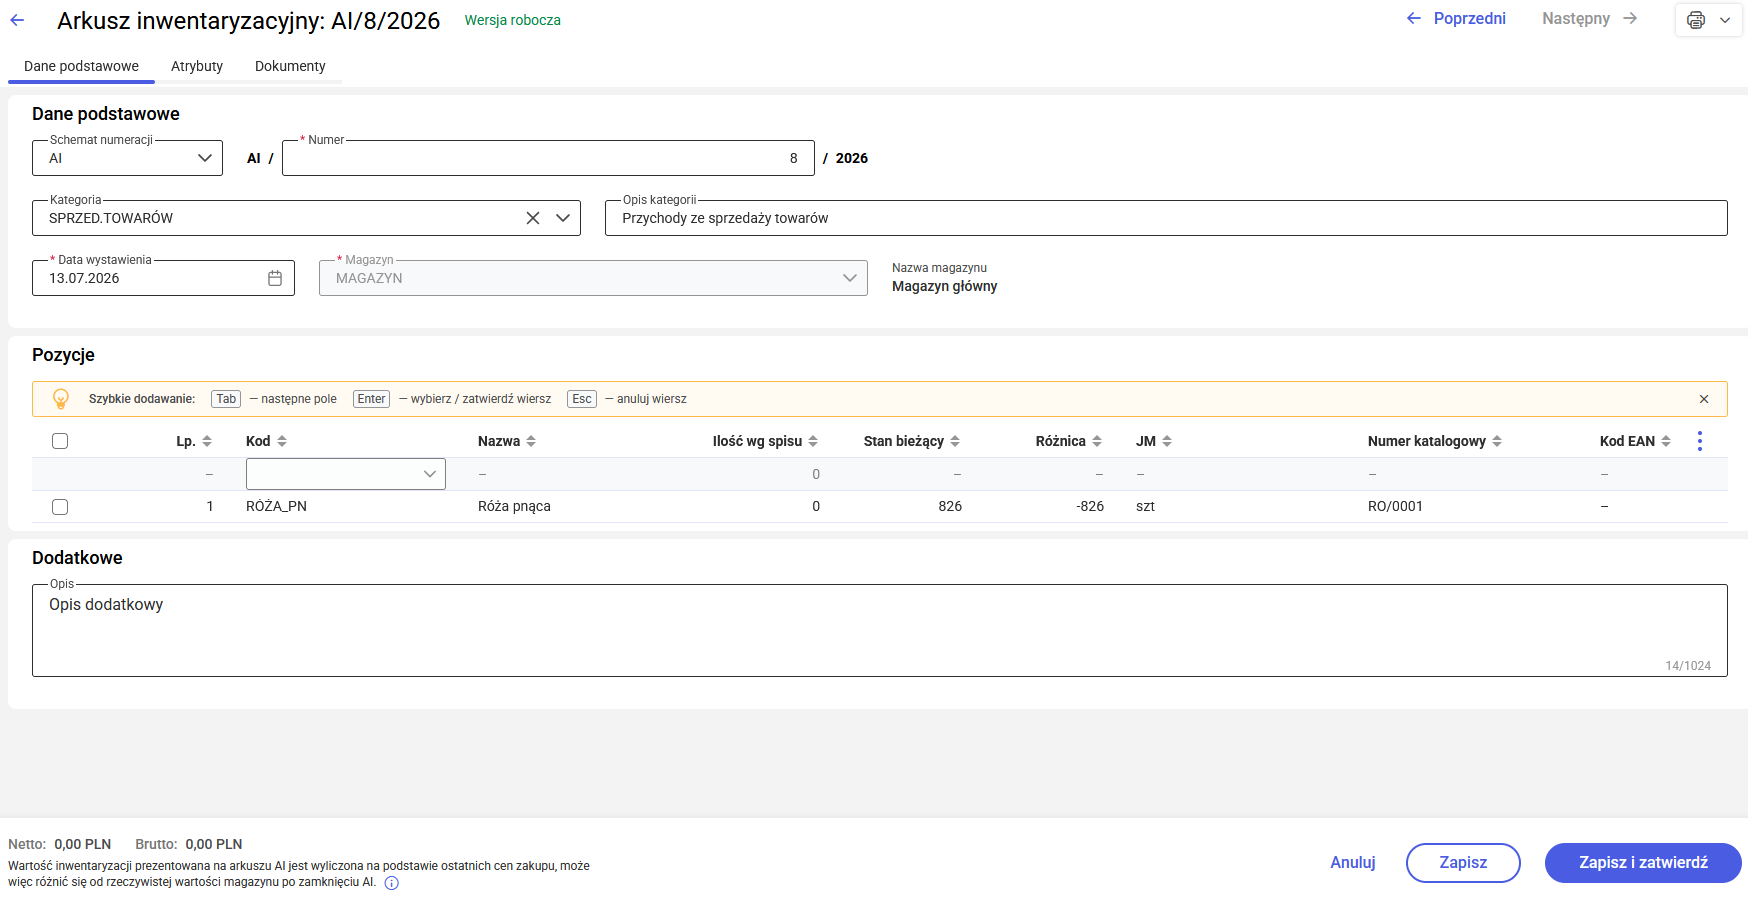Go back using the left arrow icon
The image size is (1748, 899).
pos(17,20)
